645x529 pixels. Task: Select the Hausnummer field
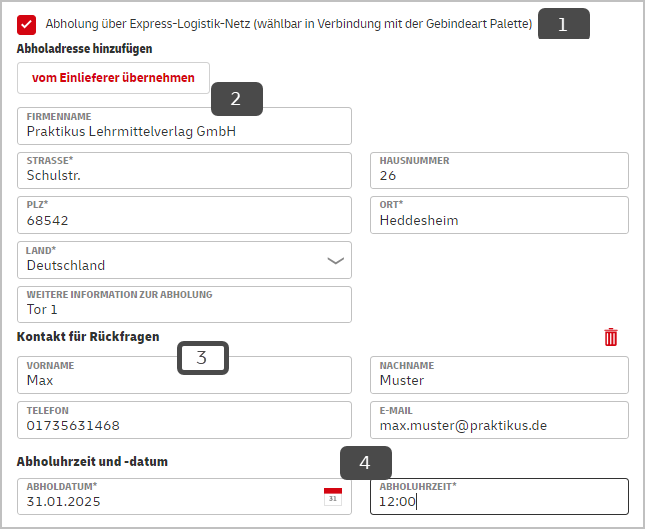pyautogui.click(x=499, y=171)
